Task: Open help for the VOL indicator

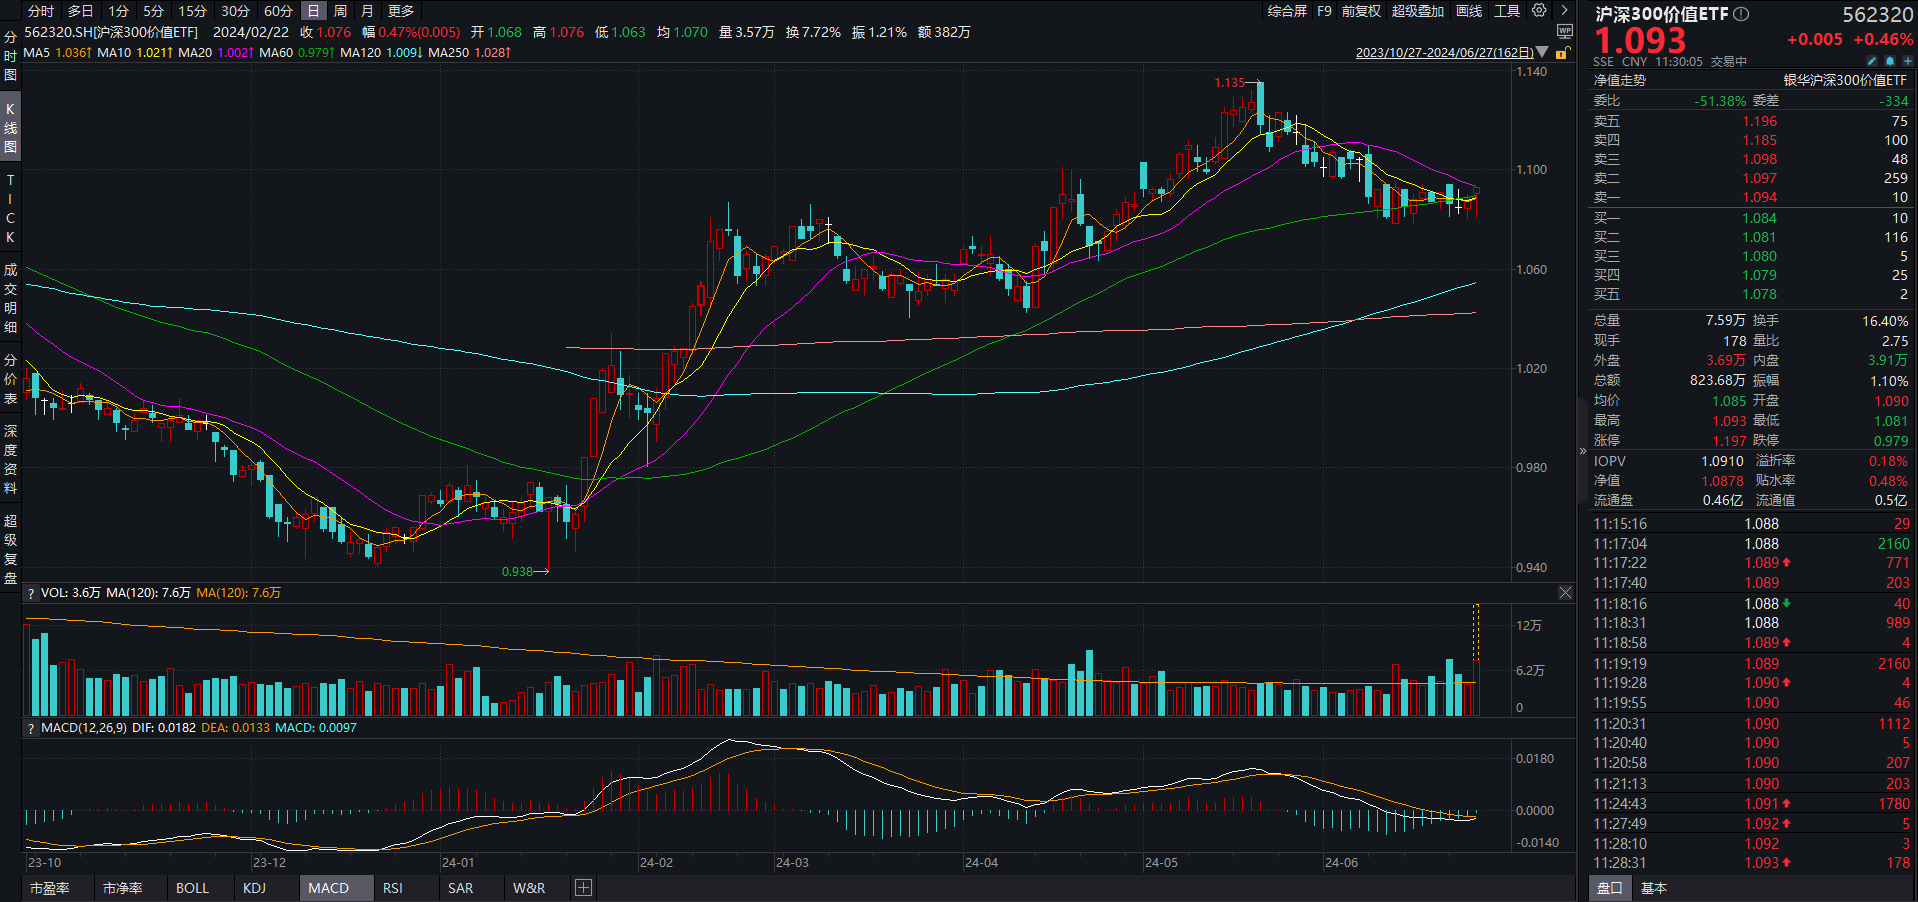Action: coord(31,593)
